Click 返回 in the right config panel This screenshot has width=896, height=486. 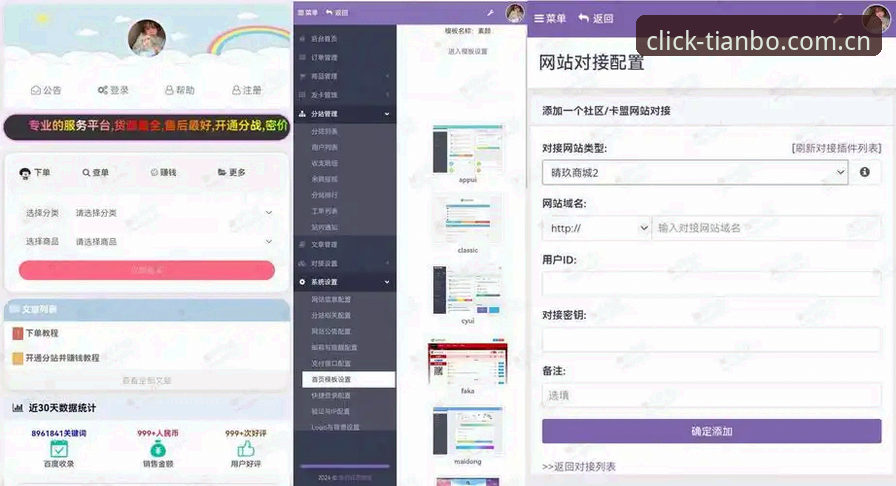(x=595, y=18)
